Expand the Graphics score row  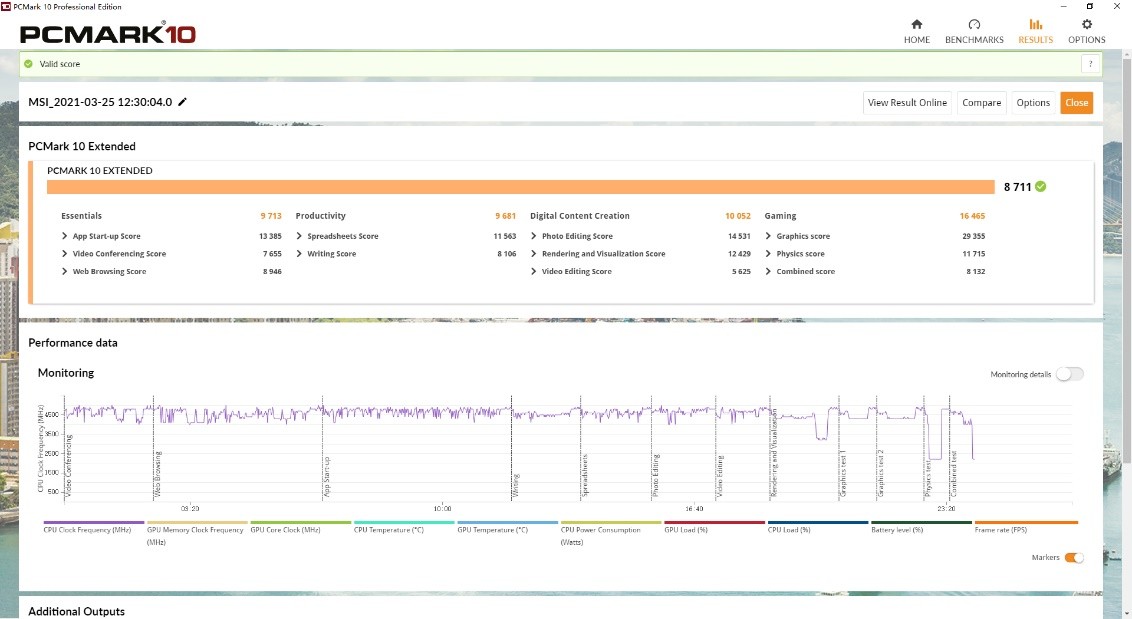(769, 236)
